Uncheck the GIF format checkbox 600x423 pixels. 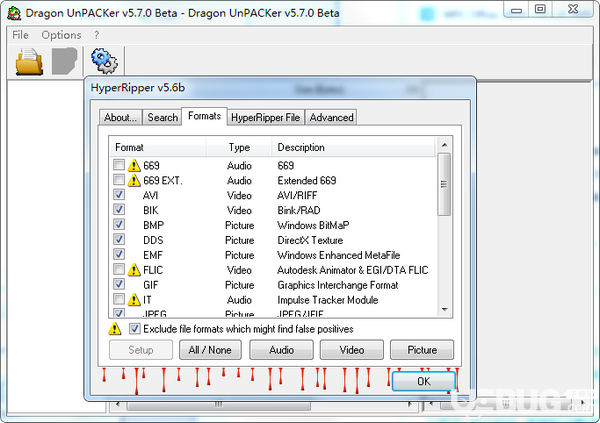(x=119, y=284)
